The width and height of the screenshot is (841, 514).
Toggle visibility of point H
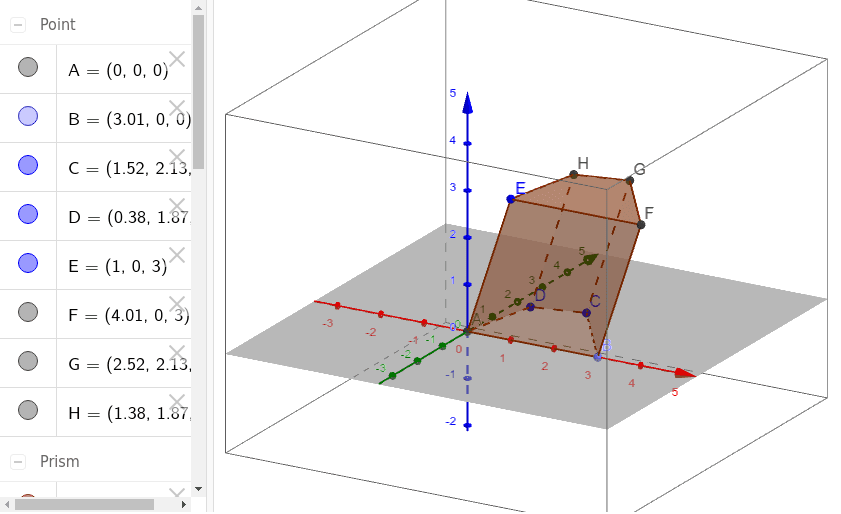pos(28,410)
